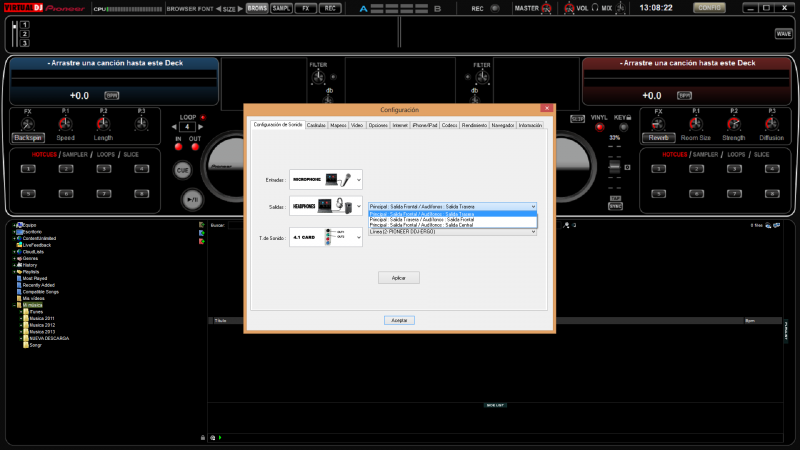Toggle the KEY lock light
The height and width of the screenshot is (450, 800).
(623, 127)
